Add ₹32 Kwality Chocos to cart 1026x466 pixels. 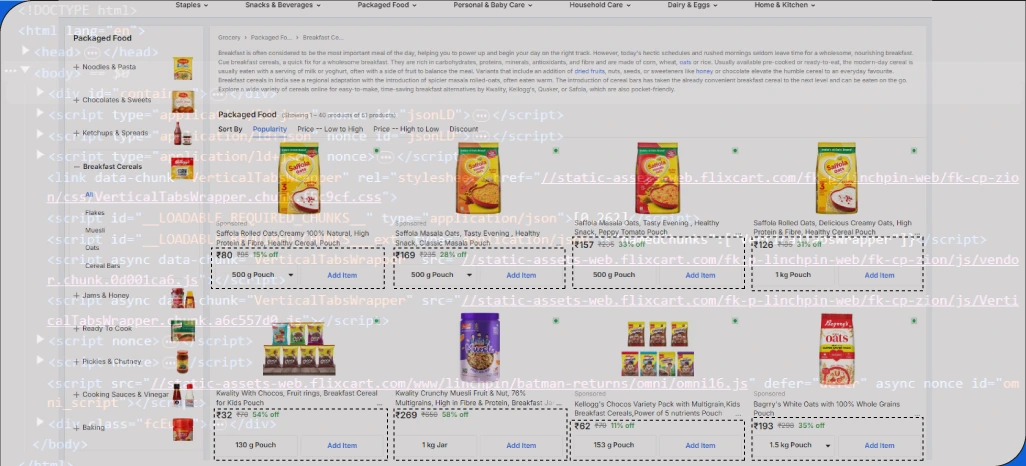342,445
